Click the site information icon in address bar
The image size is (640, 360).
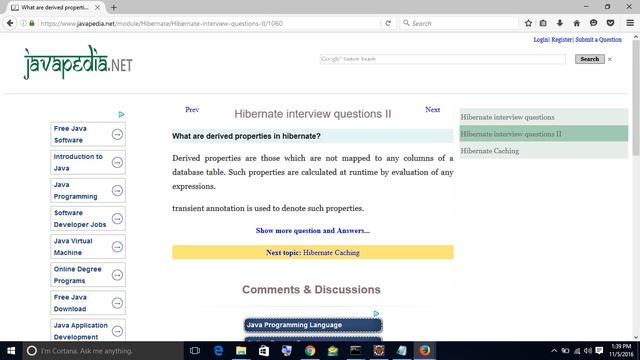23,23
